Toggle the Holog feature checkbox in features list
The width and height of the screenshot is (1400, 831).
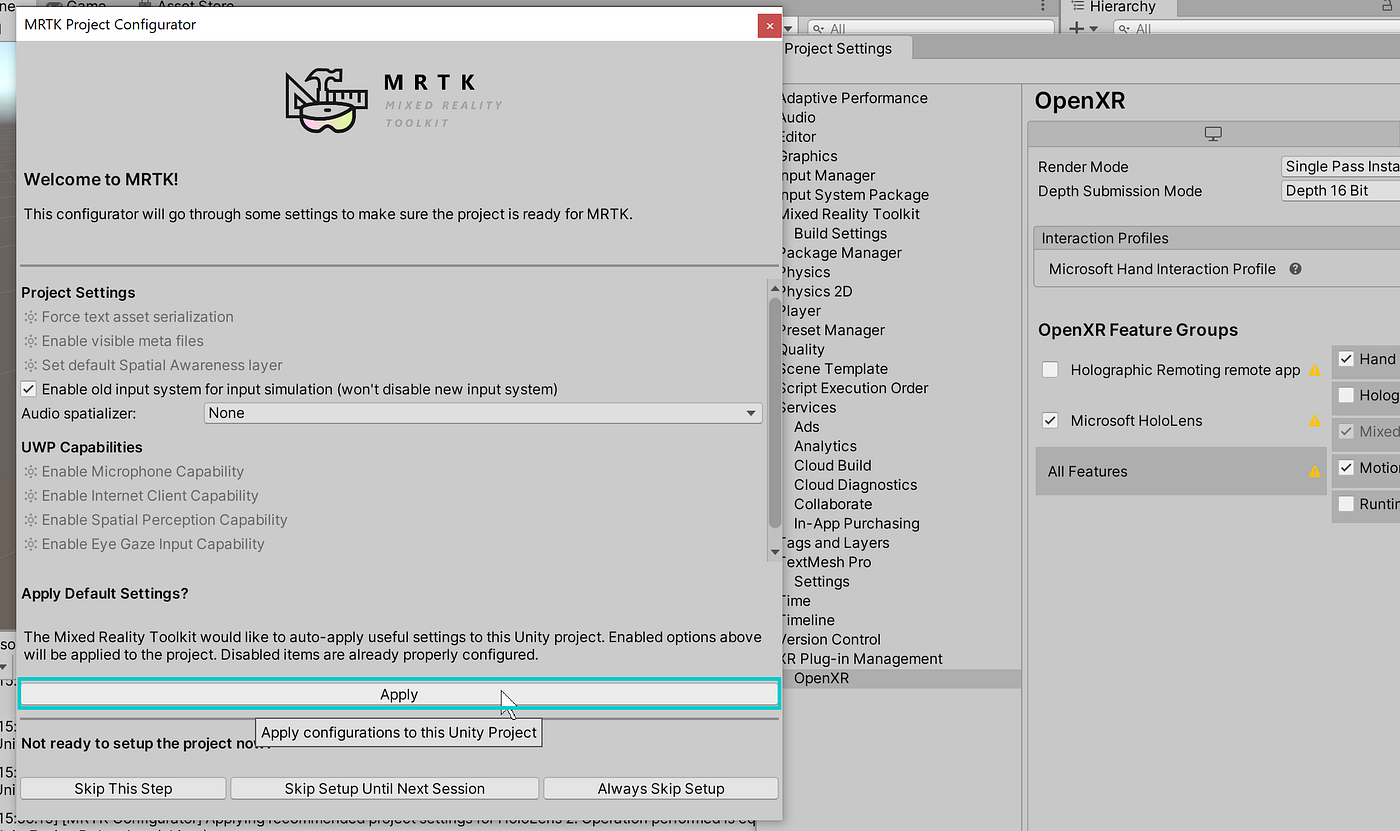coord(1346,395)
